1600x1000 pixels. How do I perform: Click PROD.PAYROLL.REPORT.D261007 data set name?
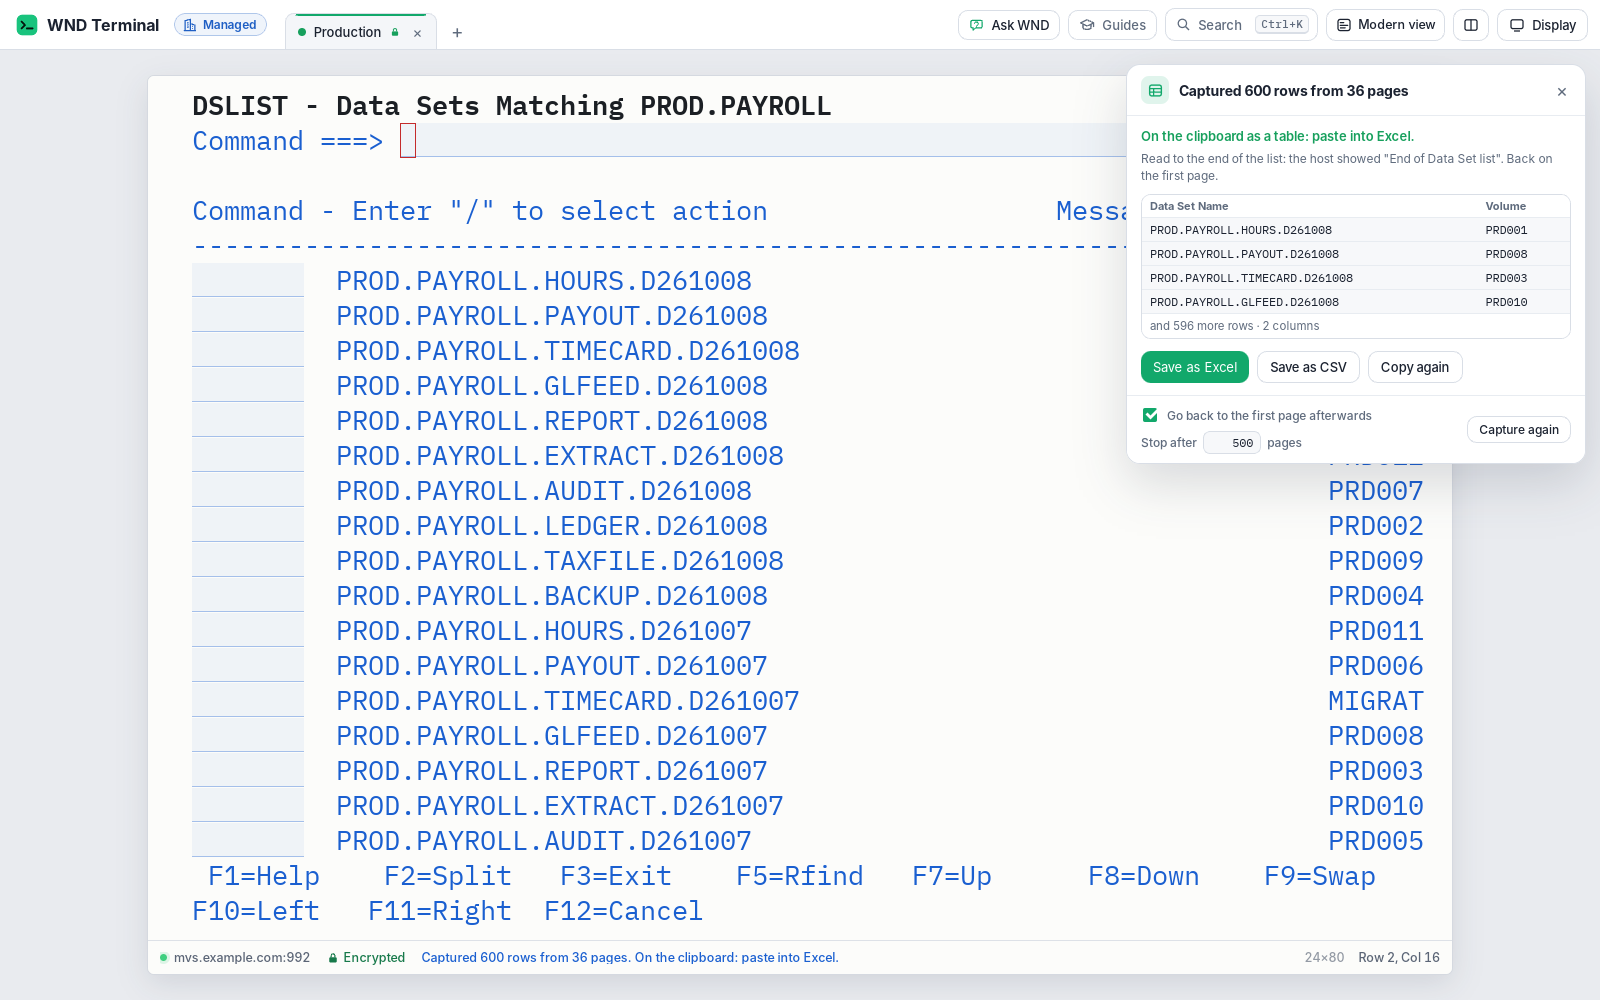pos(552,771)
